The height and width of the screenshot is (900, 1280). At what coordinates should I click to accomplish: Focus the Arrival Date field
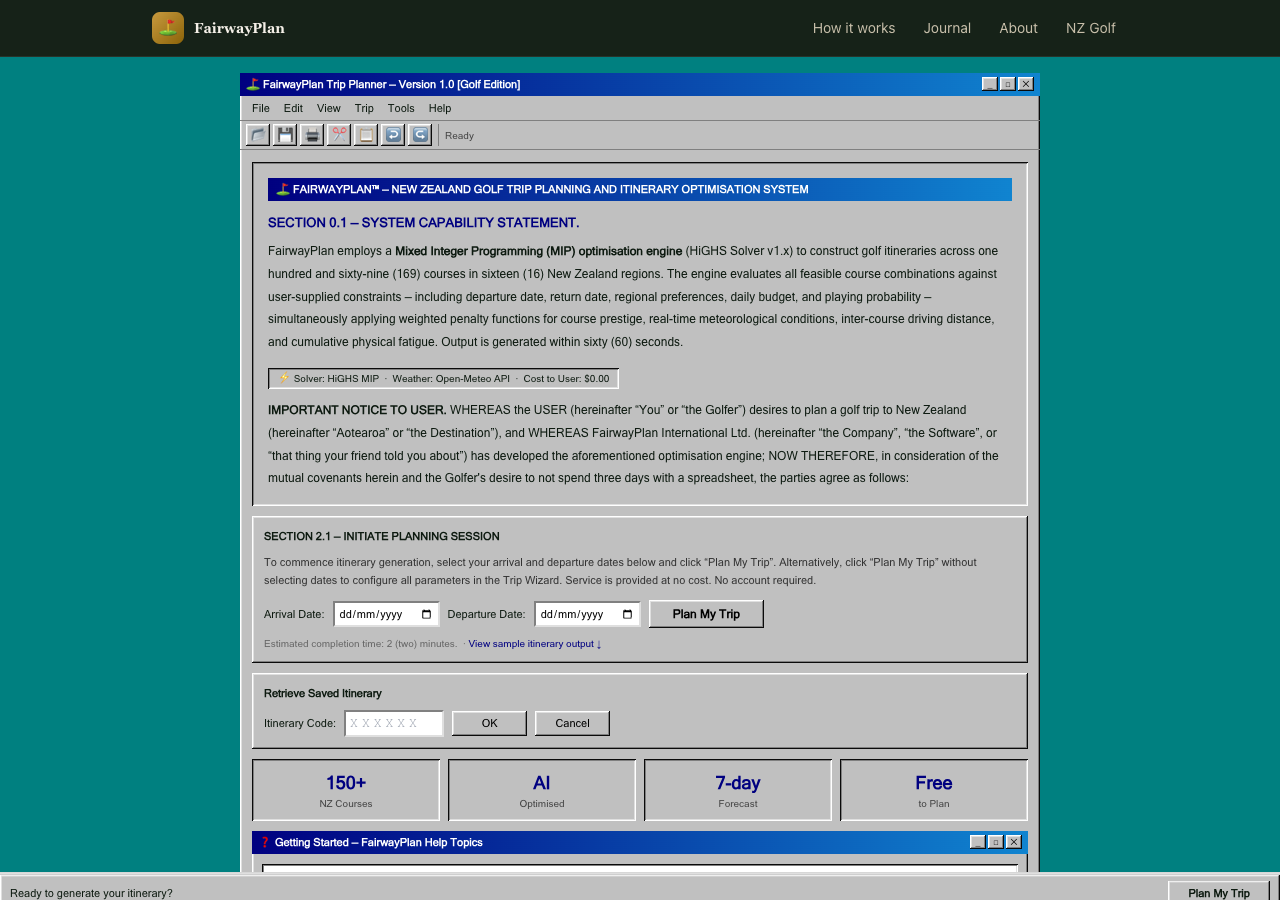(x=386, y=614)
